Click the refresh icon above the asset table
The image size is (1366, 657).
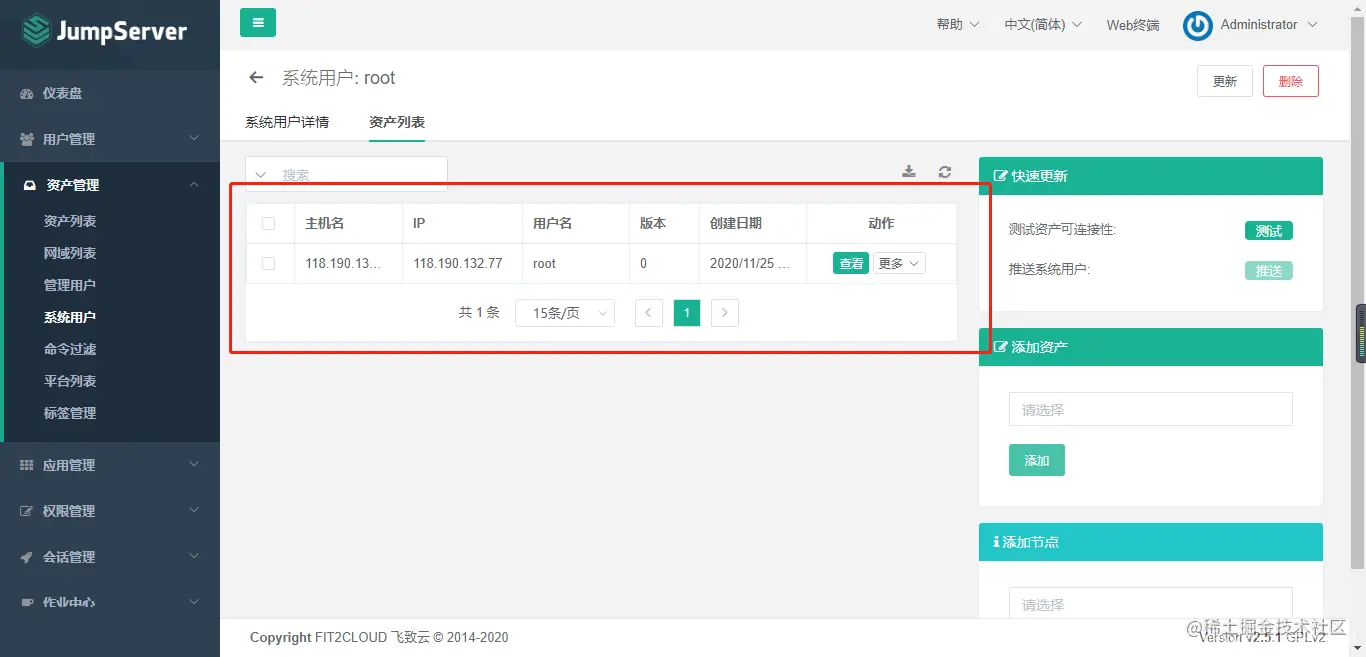[x=944, y=171]
